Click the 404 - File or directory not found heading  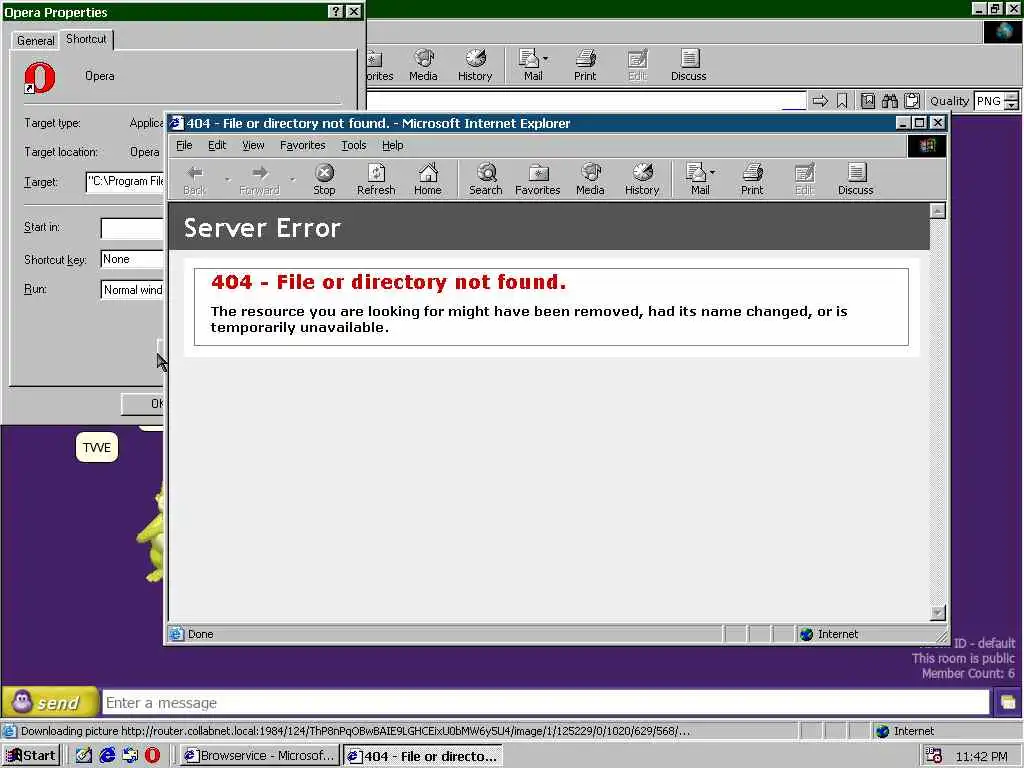389,282
